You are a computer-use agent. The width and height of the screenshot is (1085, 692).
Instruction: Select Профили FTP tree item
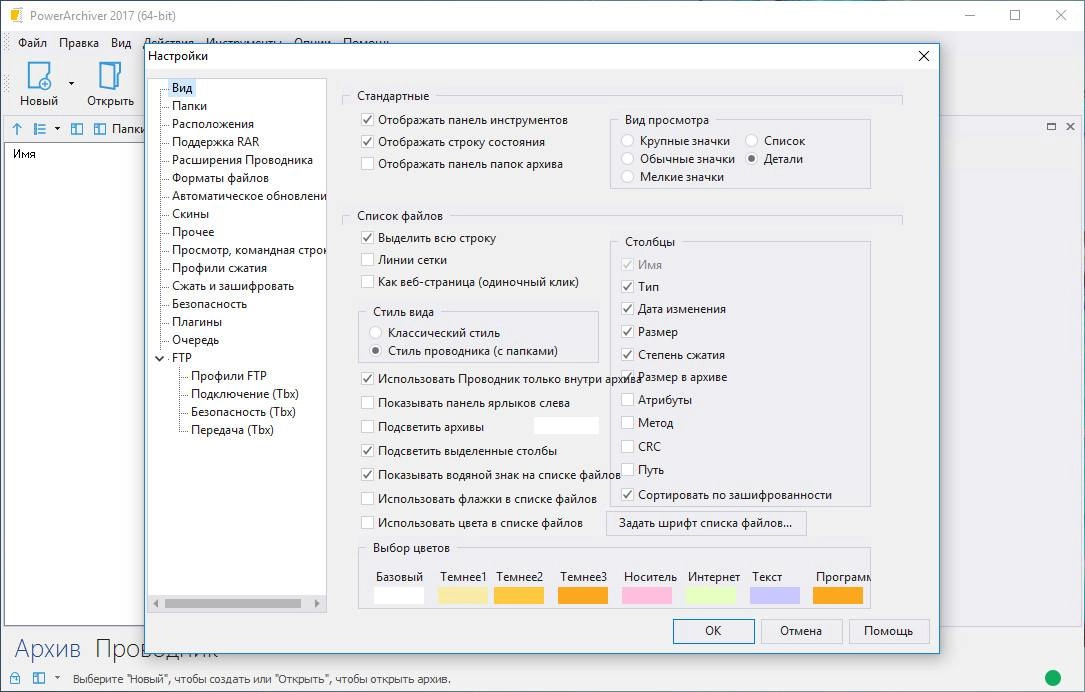[228, 376]
